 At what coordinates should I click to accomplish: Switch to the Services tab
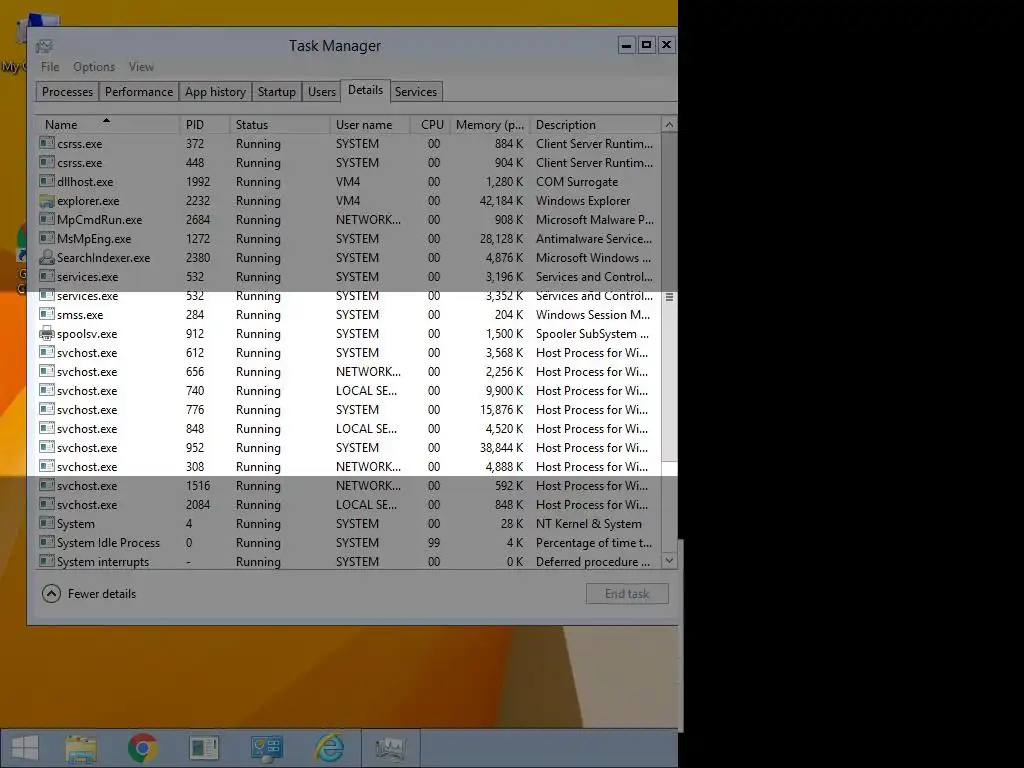coord(416,91)
